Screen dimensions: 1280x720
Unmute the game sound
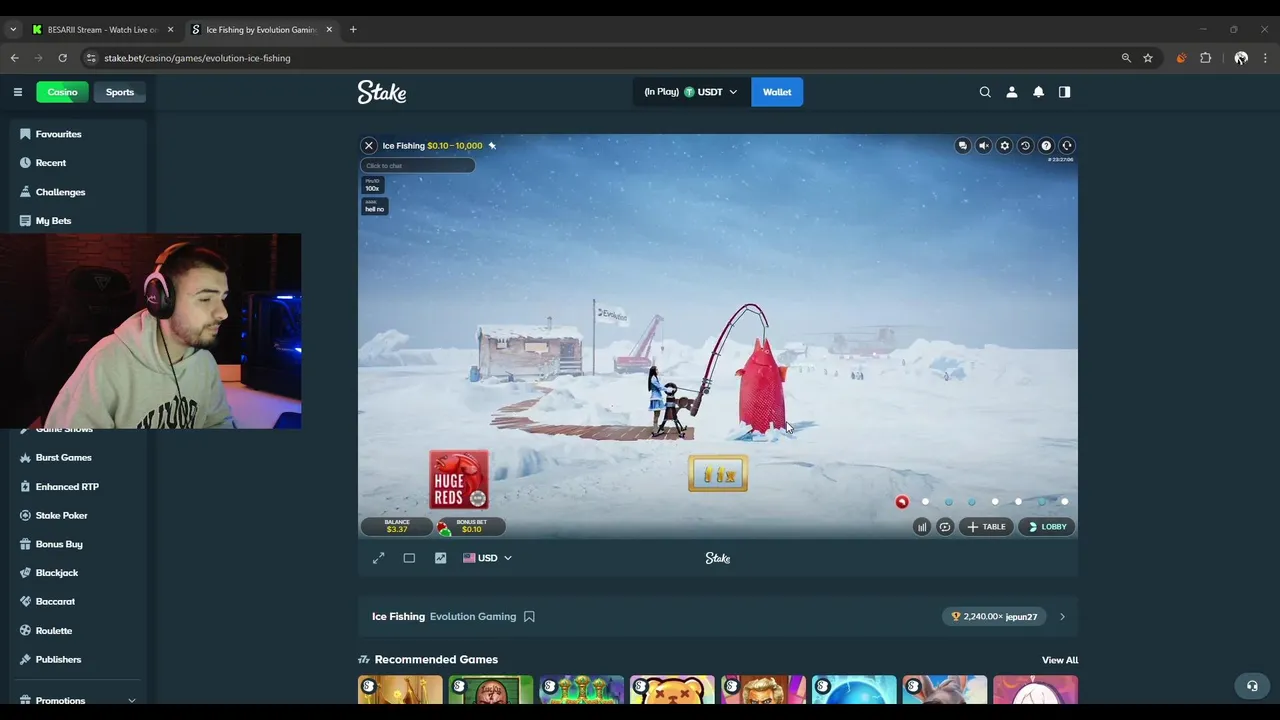pos(984,146)
